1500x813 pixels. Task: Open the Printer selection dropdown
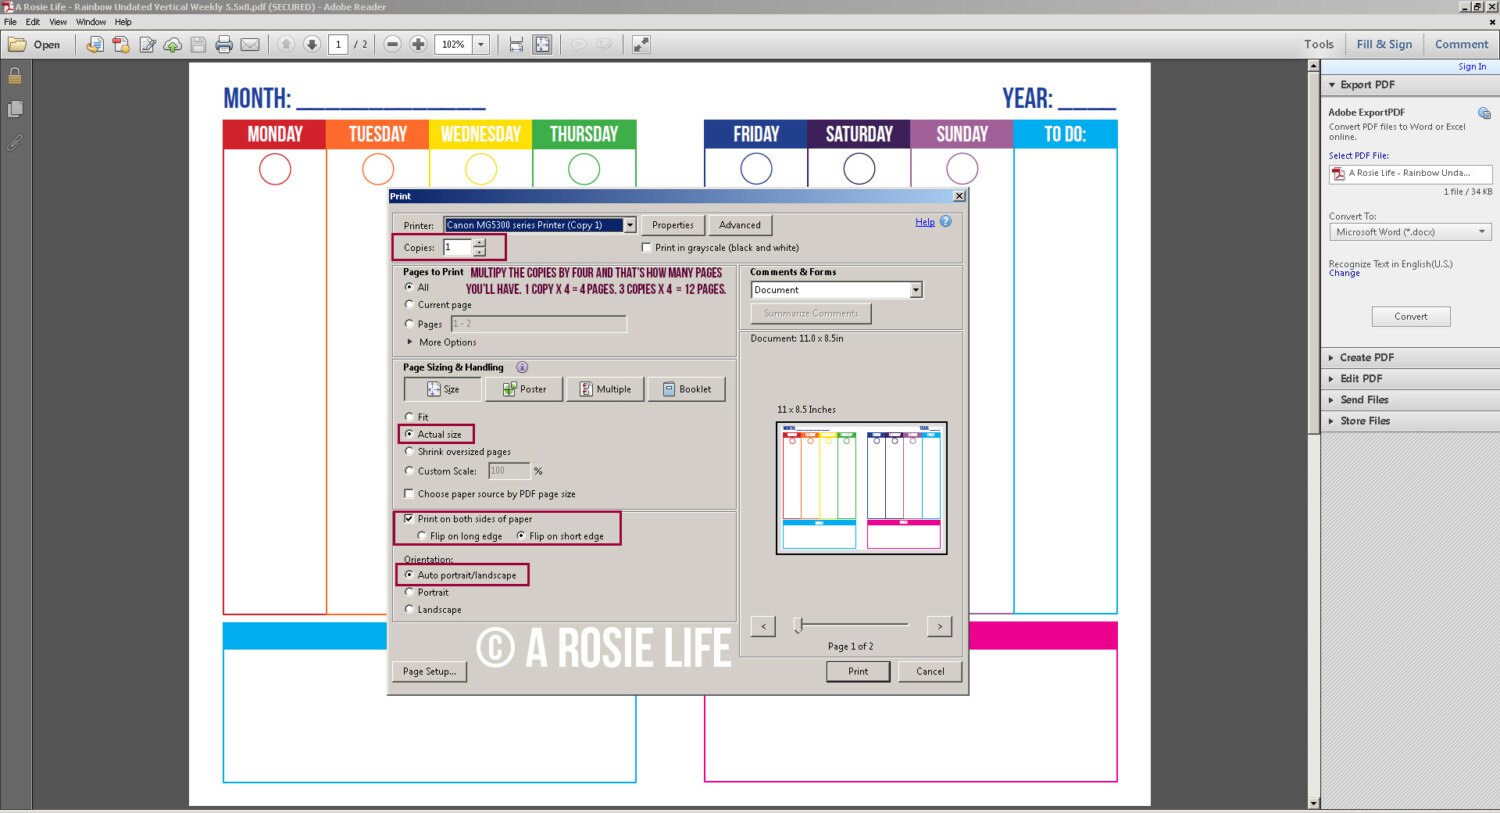tap(630, 225)
